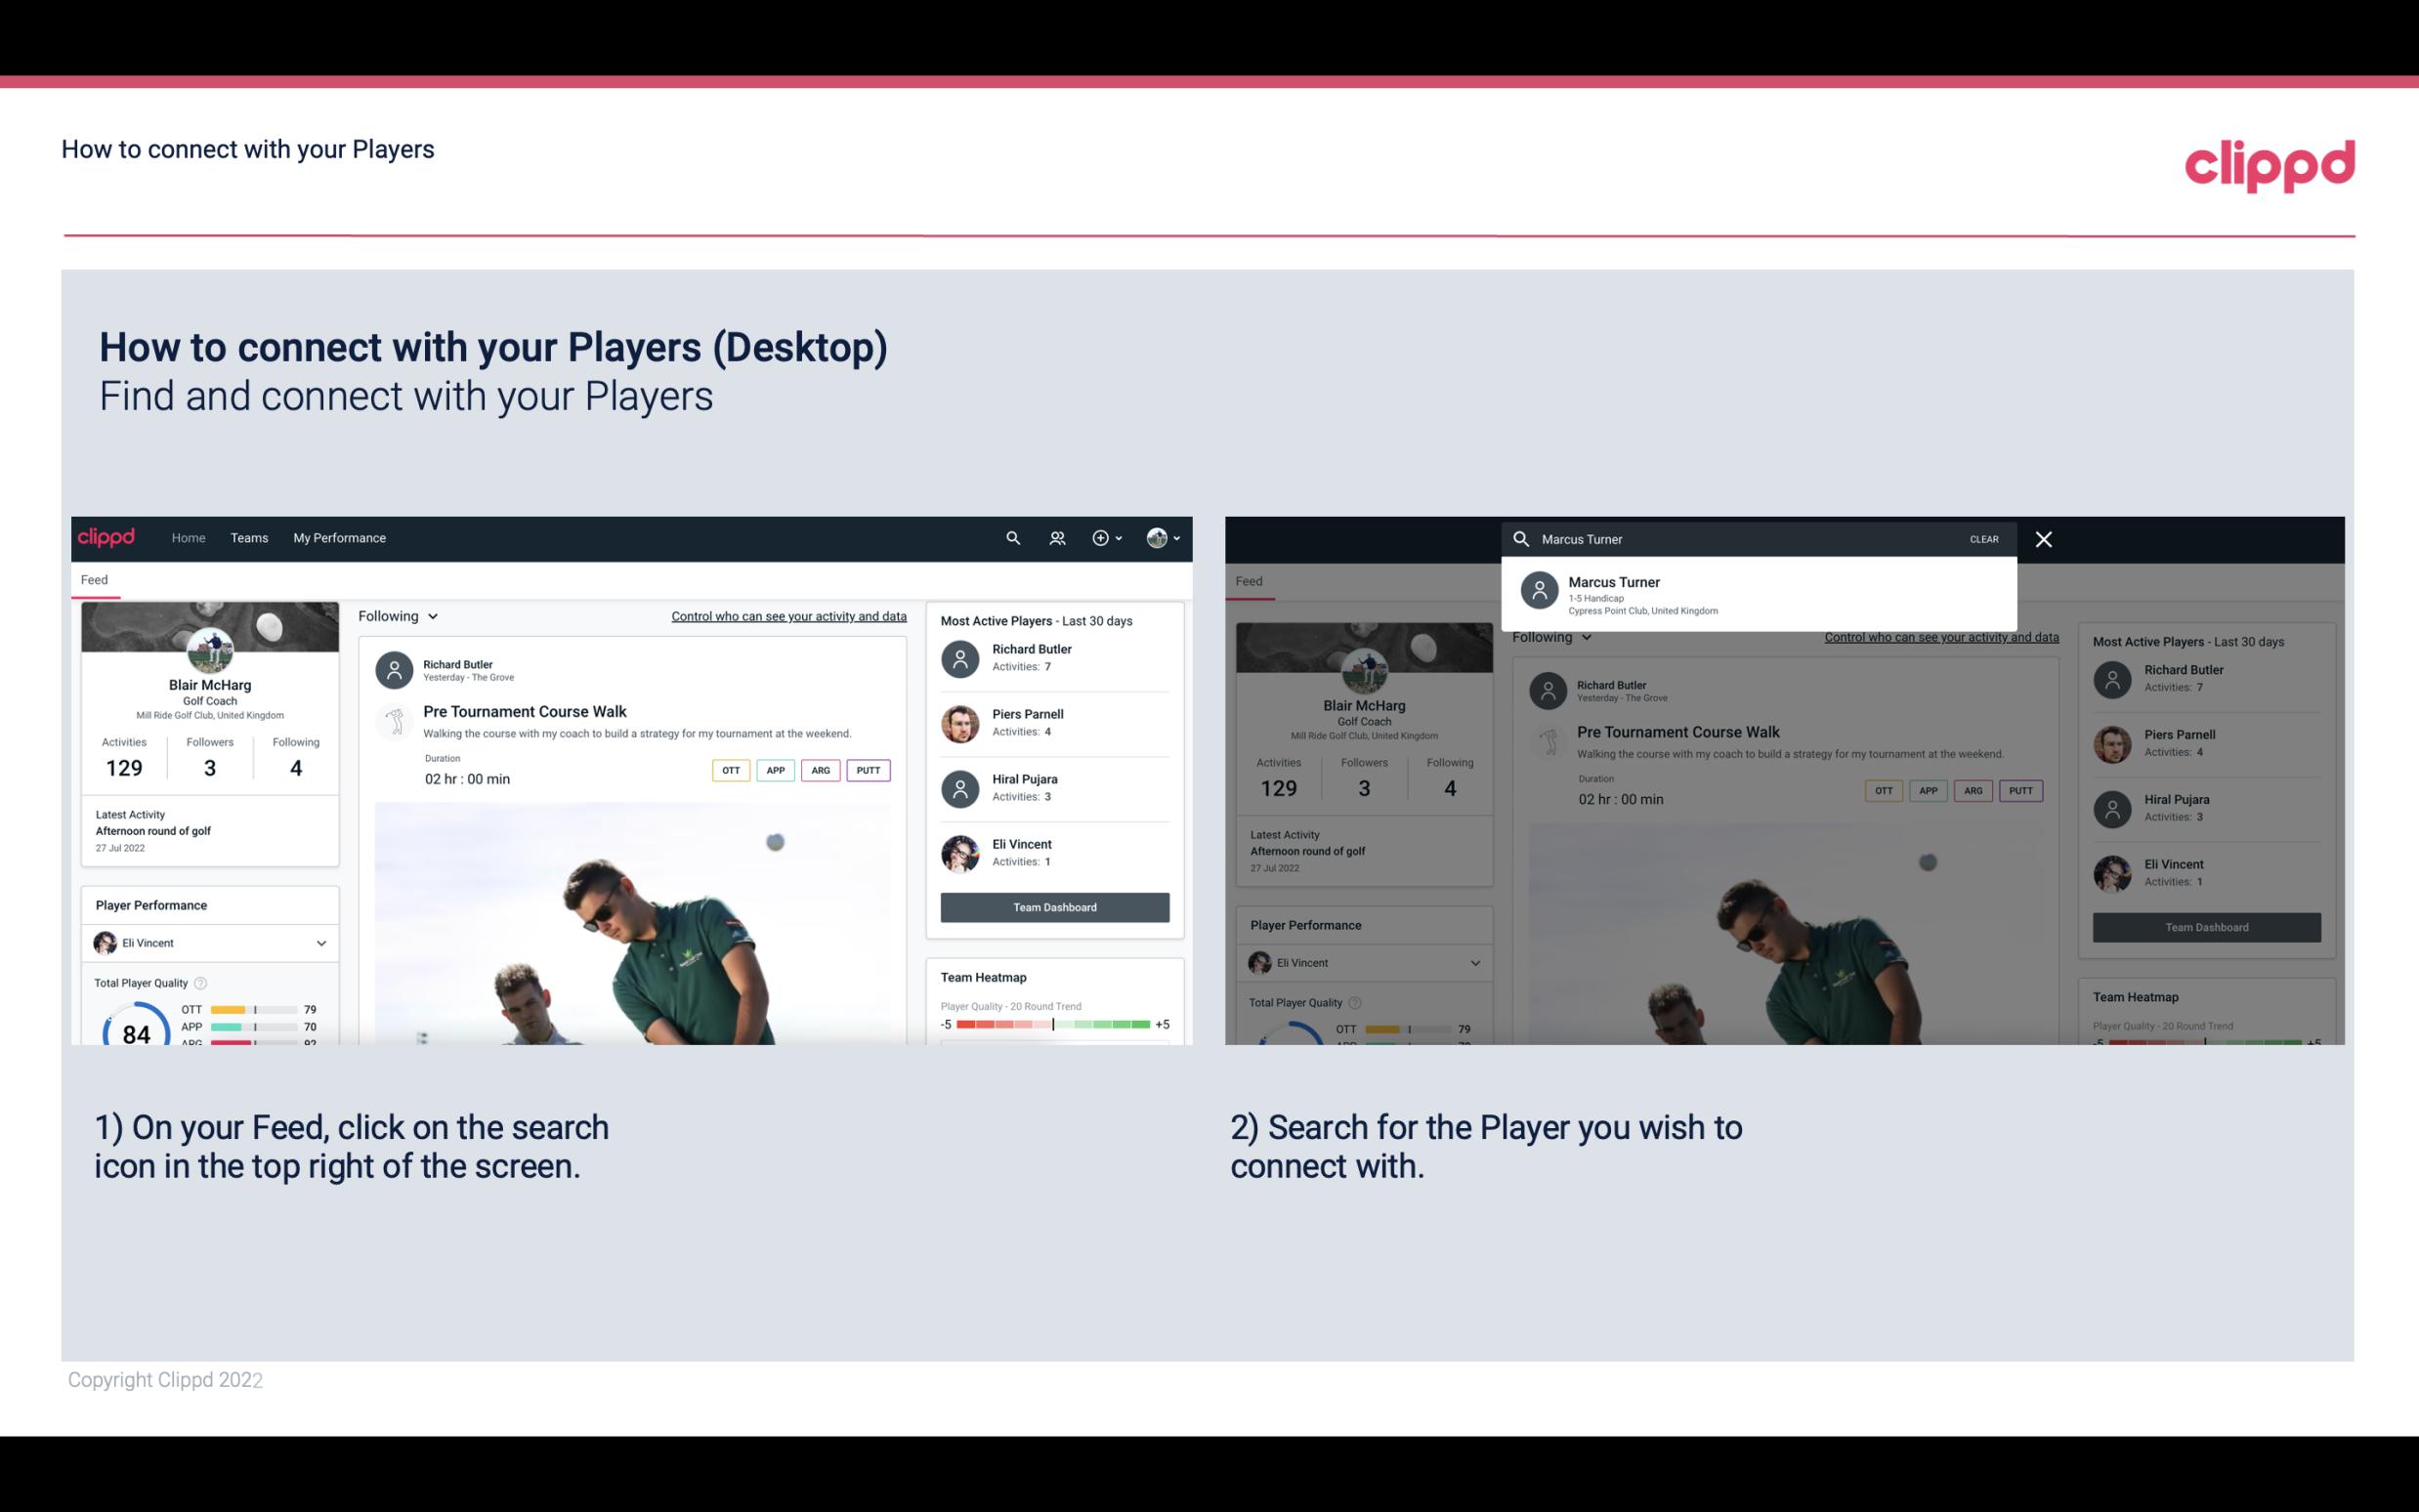Click the Team Dashboard button

1053,905
